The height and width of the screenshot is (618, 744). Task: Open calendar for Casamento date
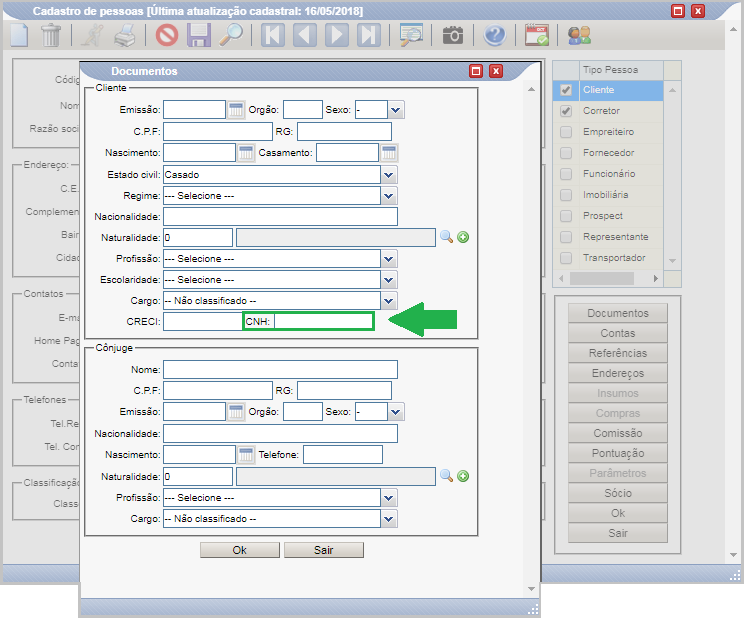click(389, 153)
